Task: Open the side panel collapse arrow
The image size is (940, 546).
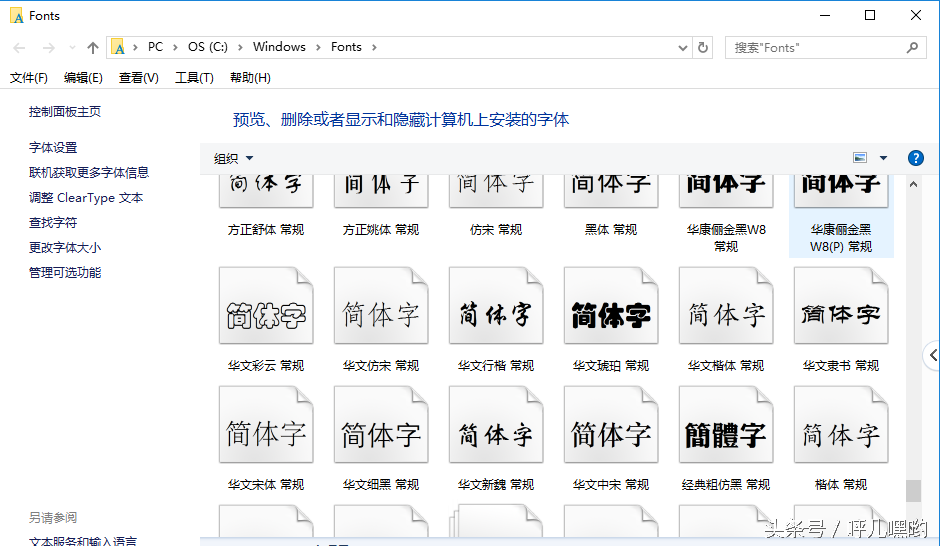Action: click(932, 355)
